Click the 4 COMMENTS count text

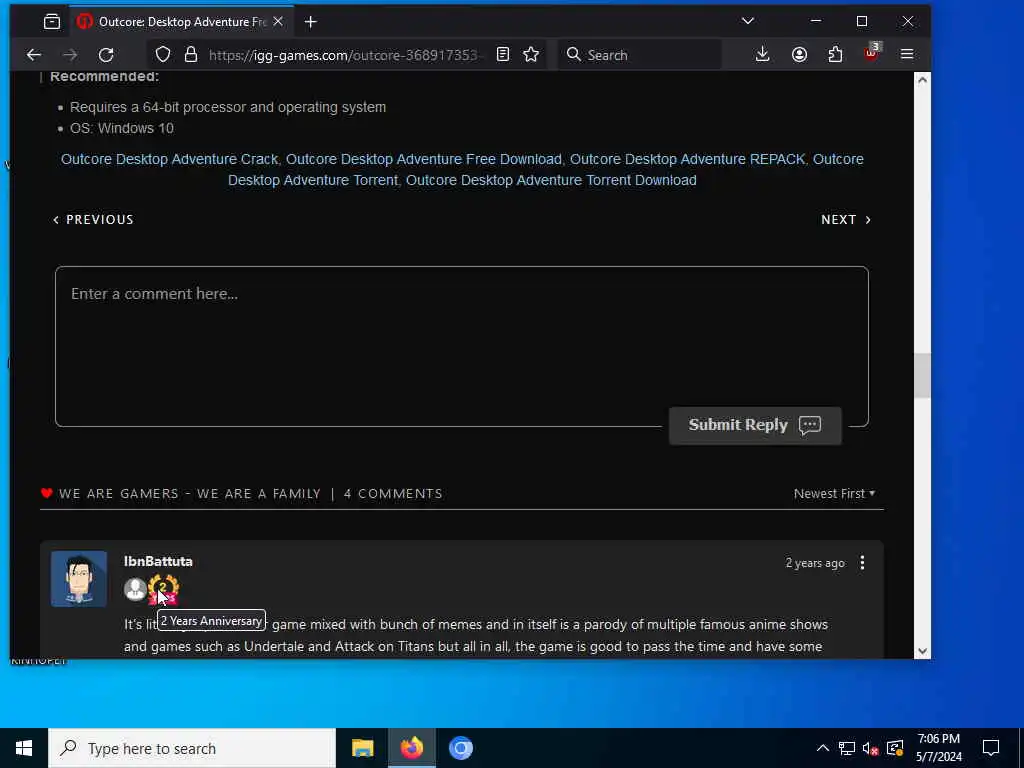[x=393, y=494]
